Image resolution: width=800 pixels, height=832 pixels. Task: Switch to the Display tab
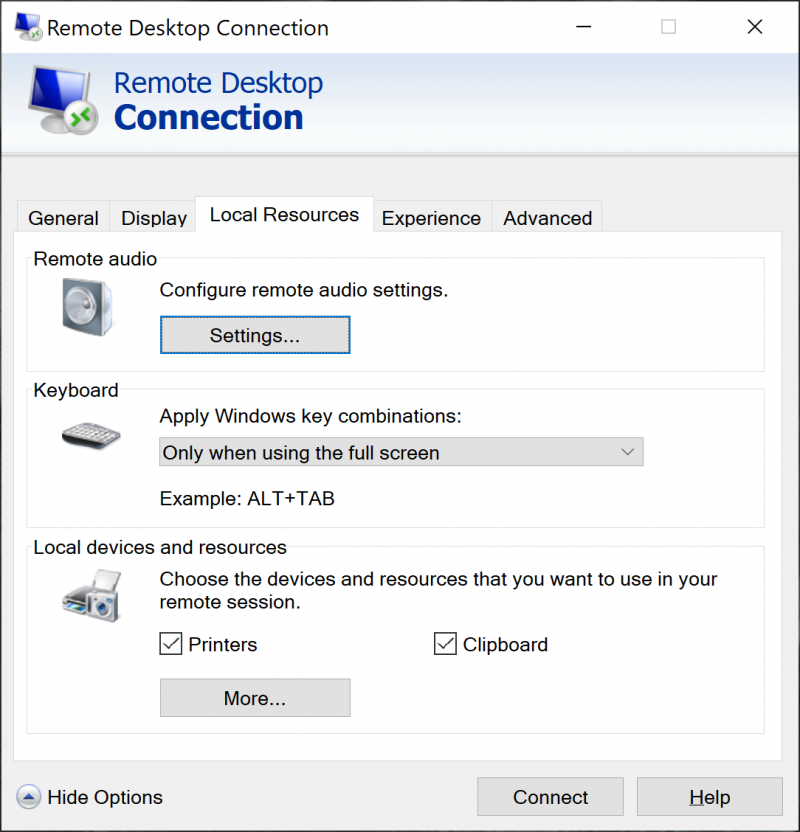pyautogui.click(x=154, y=218)
